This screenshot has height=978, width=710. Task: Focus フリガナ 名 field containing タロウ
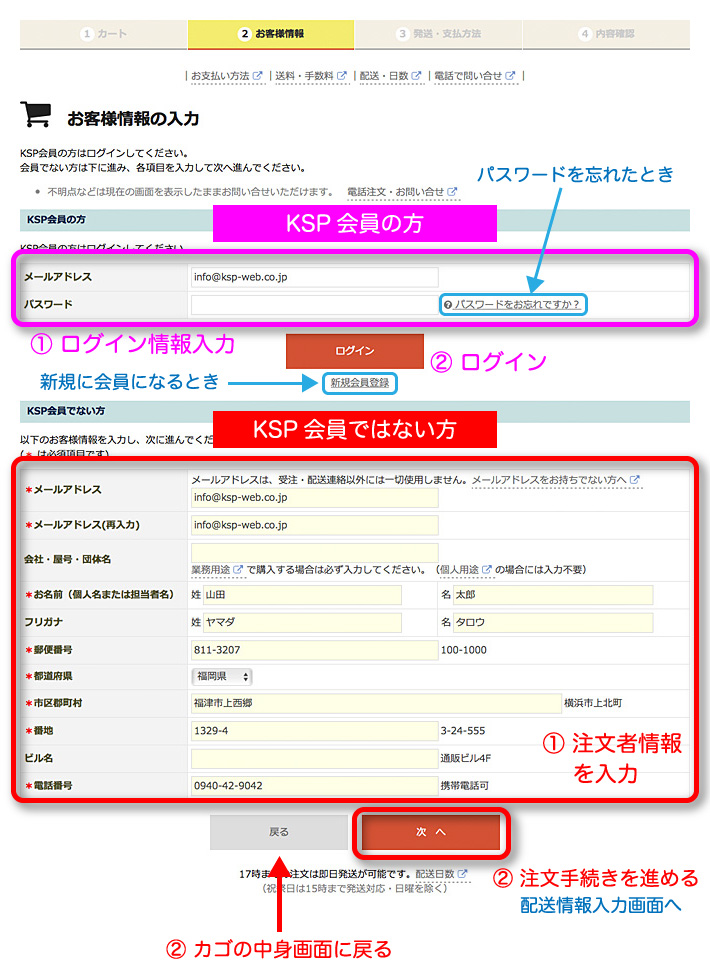click(553, 622)
